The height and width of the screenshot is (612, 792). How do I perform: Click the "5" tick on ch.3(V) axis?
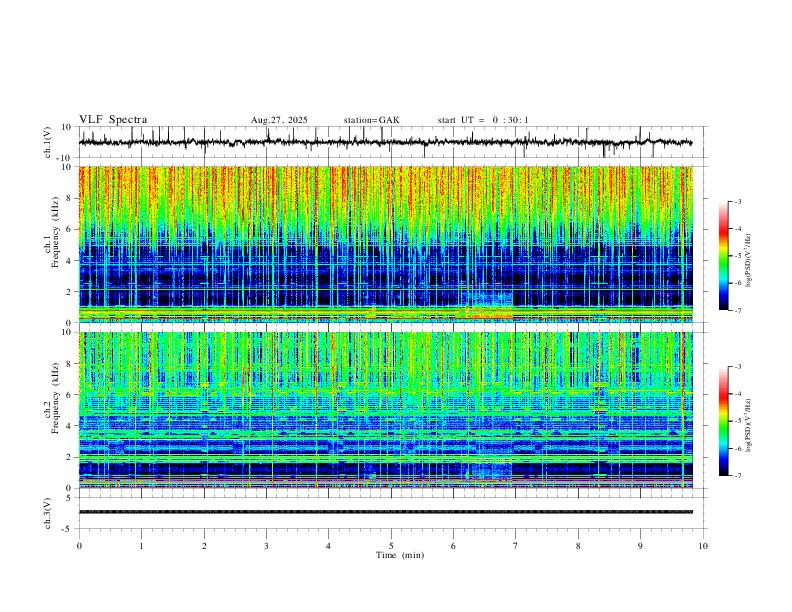click(70, 498)
